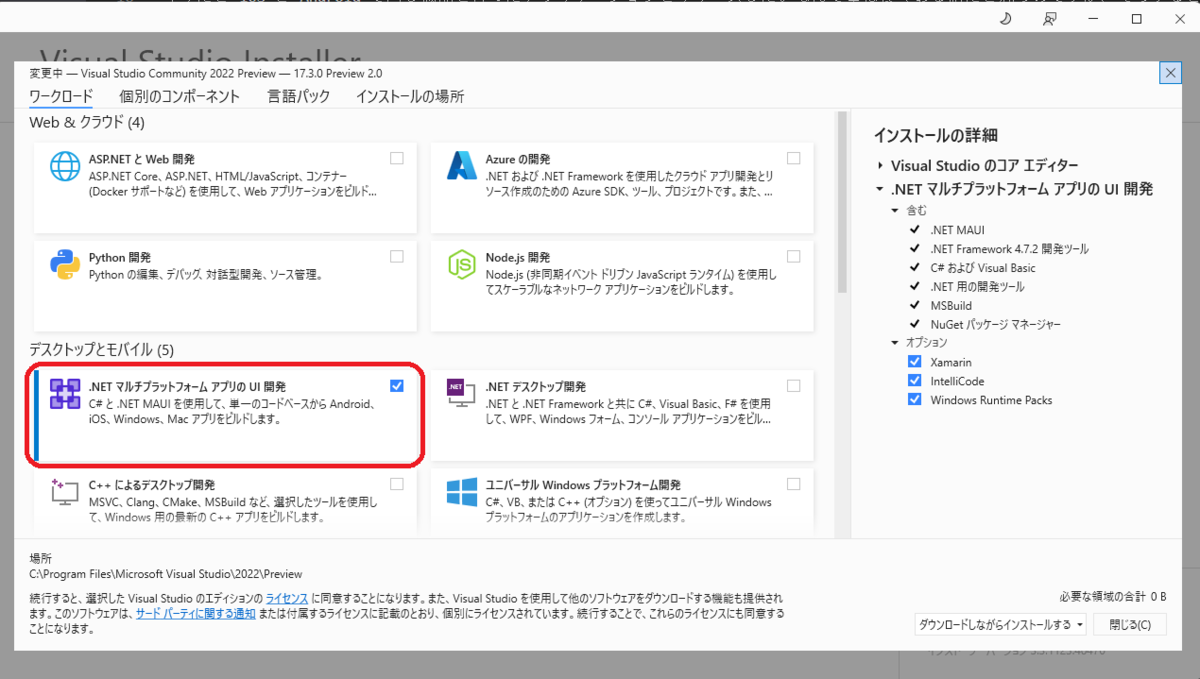Uncheck the Windows Runtime Packs option

tap(914, 400)
